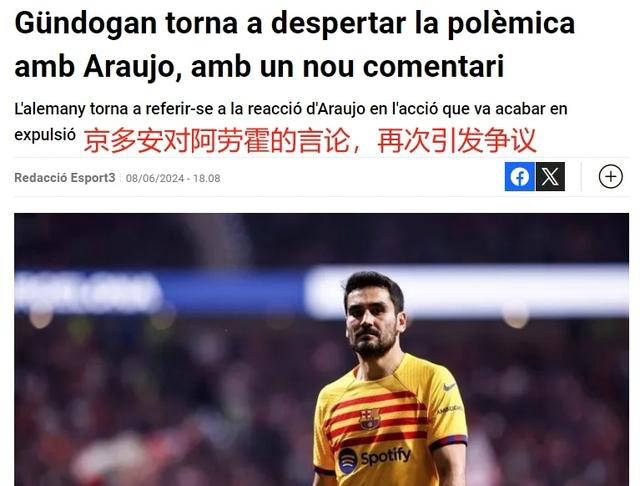The image size is (640, 486).
Task: Open more sharing options plus icon
Action: click(611, 176)
